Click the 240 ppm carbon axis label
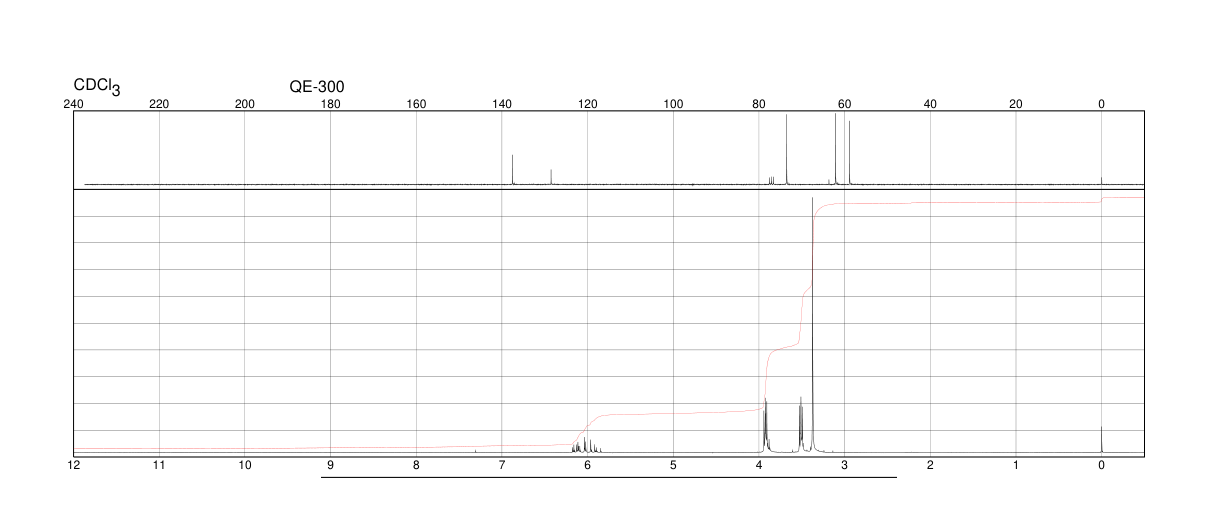Image resolution: width=1224 pixels, height=528 pixels. pyautogui.click(x=73, y=104)
